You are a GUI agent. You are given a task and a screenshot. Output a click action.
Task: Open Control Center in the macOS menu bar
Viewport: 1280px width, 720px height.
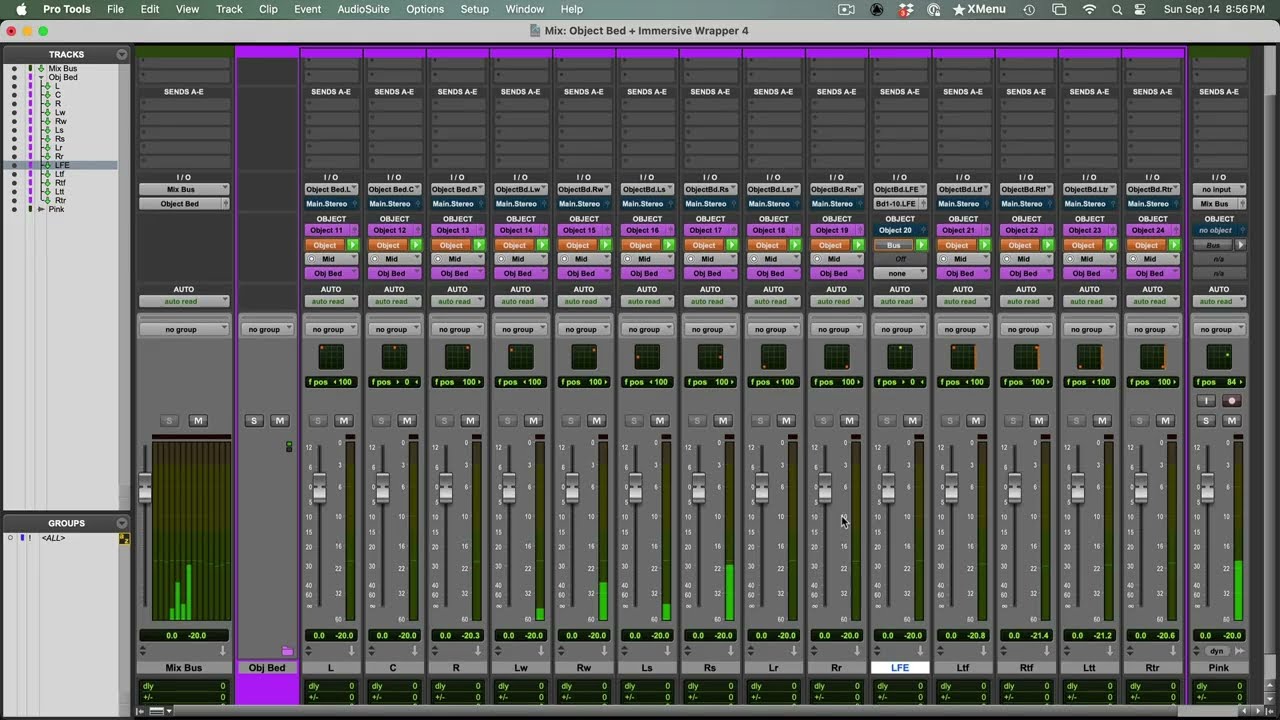1140,9
